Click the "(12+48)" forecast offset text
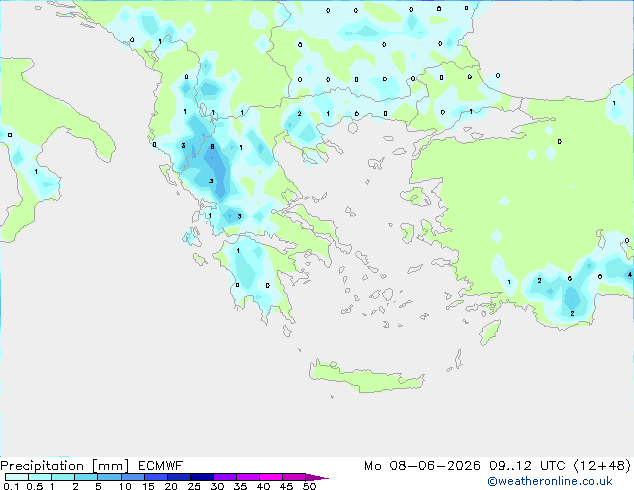634x490 pixels. pos(602,466)
